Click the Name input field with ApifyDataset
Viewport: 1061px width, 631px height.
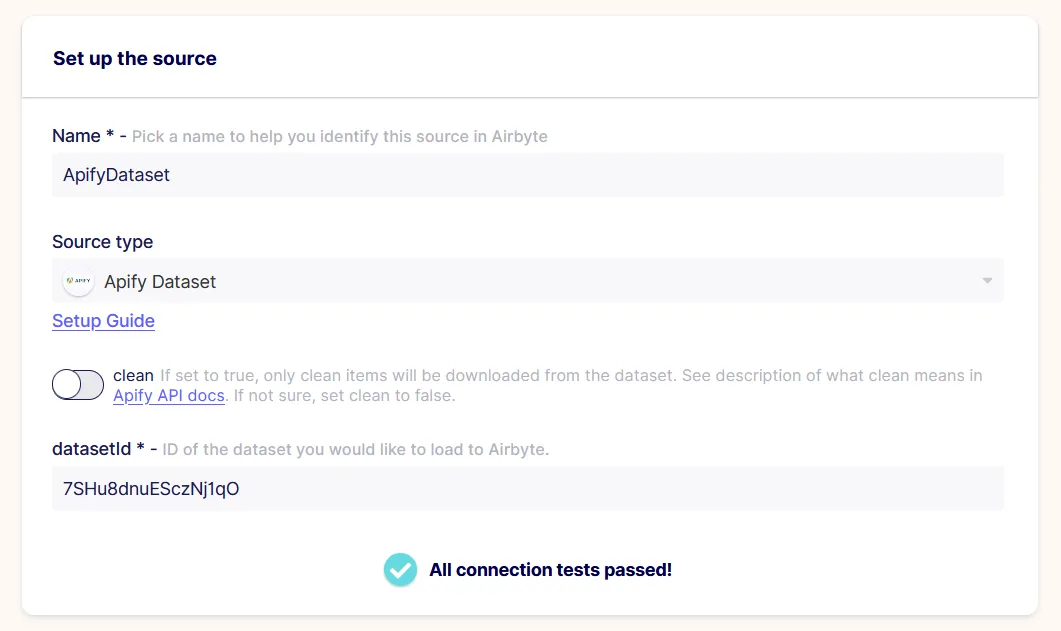pos(528,174)
